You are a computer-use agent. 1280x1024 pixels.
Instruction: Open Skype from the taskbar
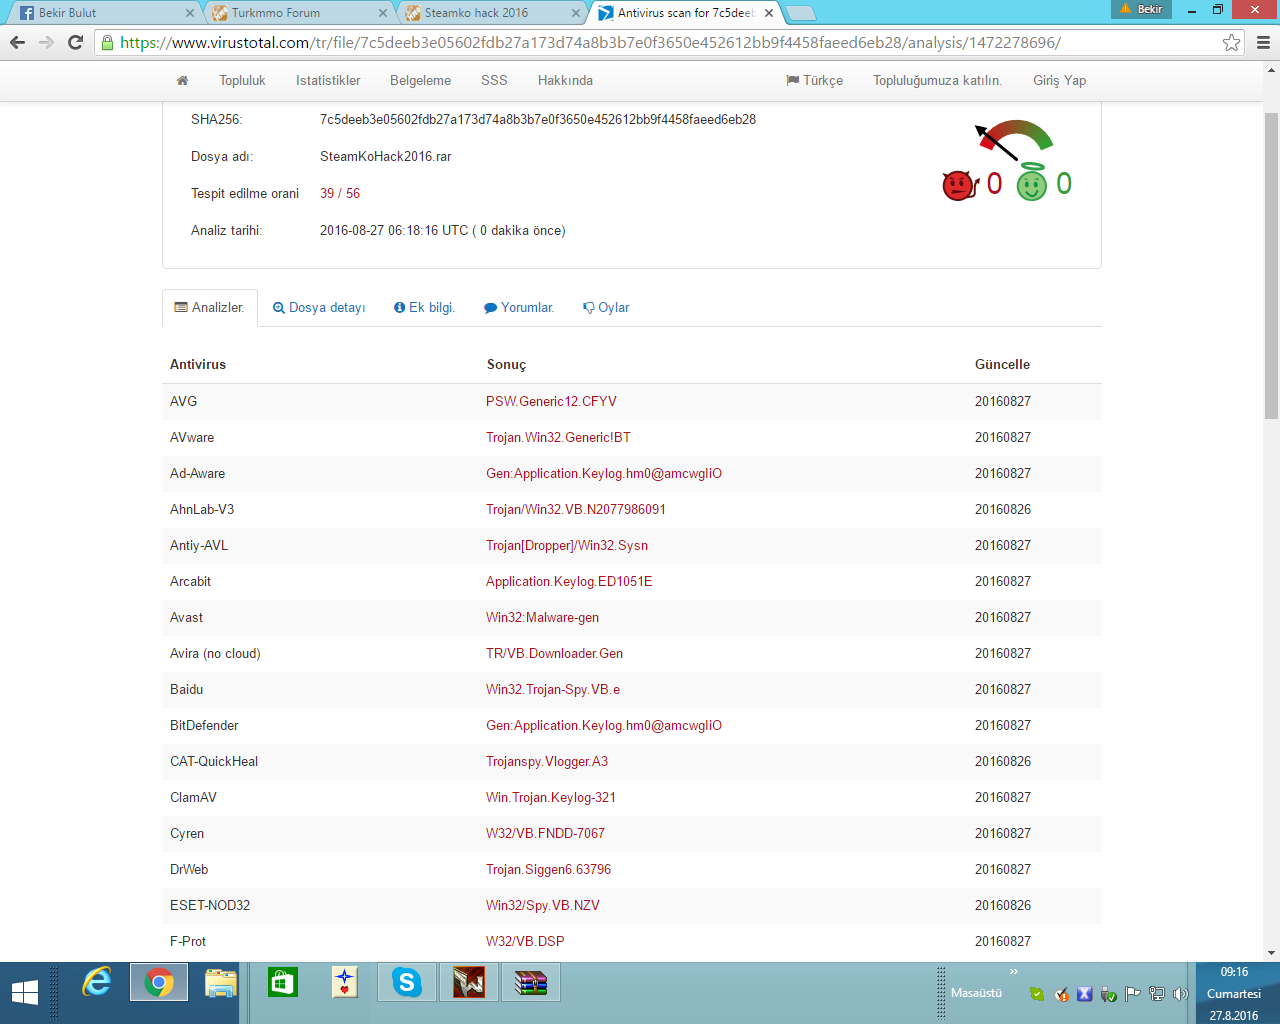coord(407,983)
